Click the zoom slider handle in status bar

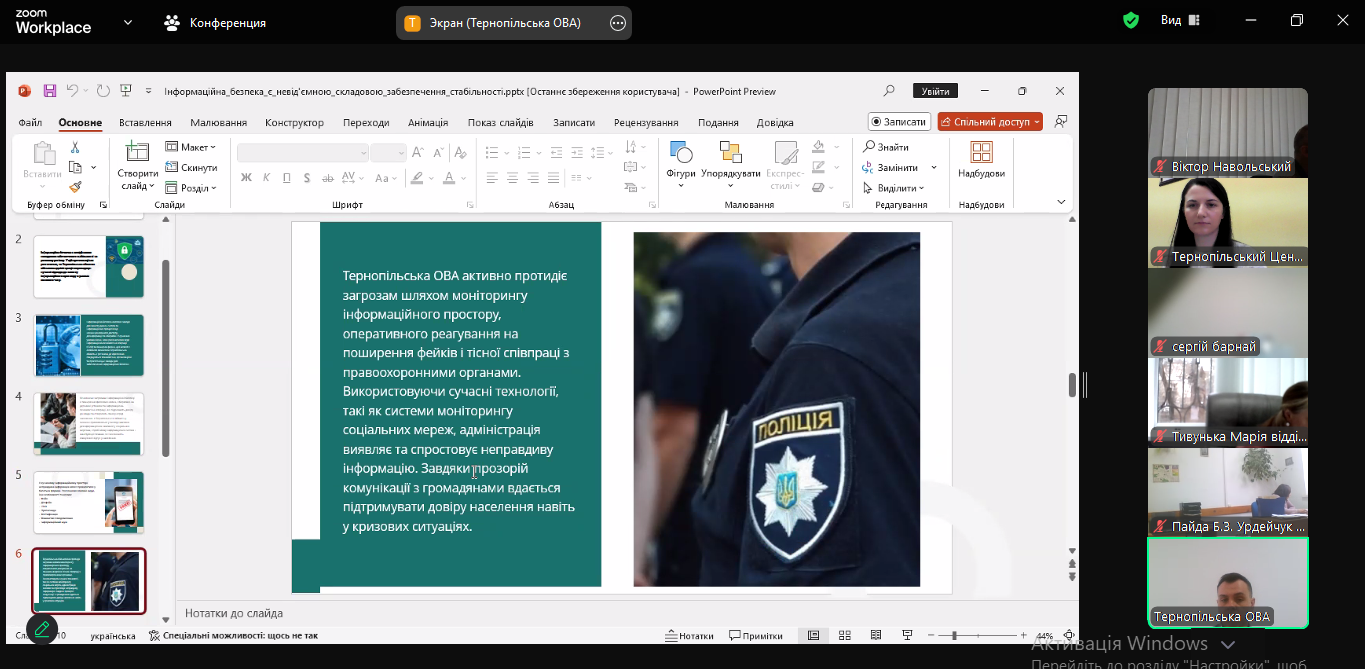pyautogui.click(x=954, y=636)
